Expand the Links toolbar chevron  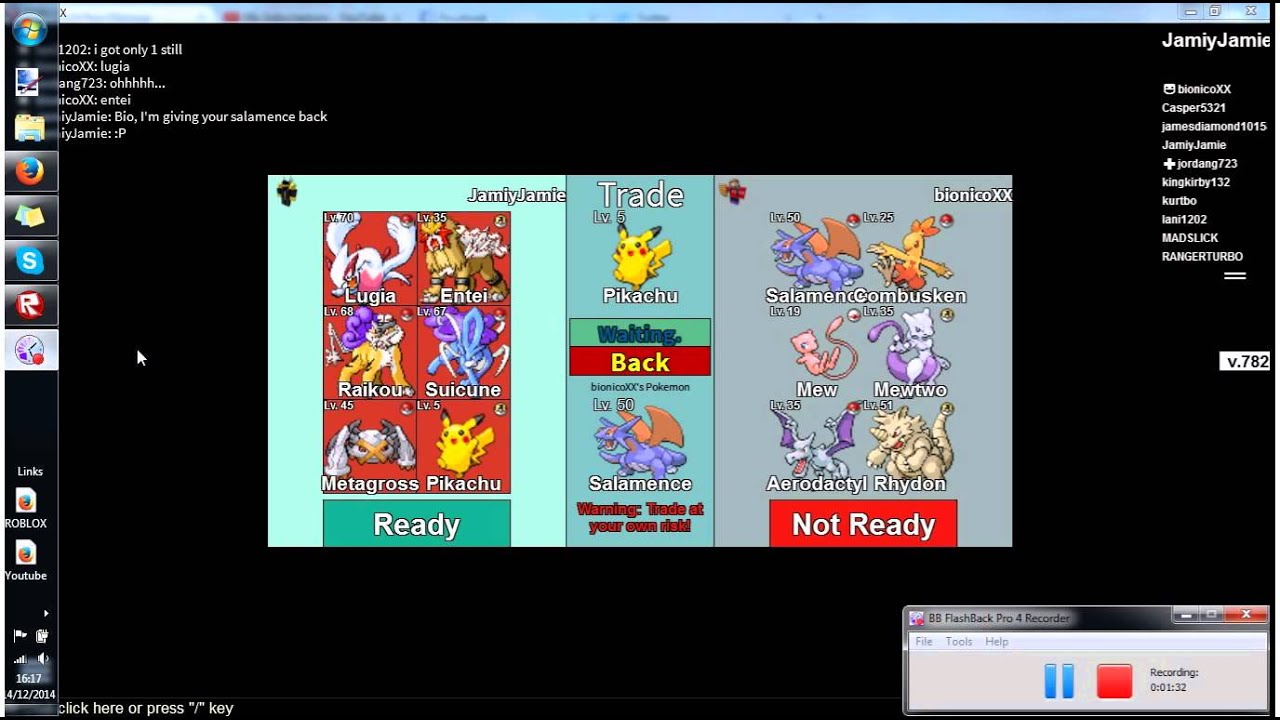click(46, 613)
